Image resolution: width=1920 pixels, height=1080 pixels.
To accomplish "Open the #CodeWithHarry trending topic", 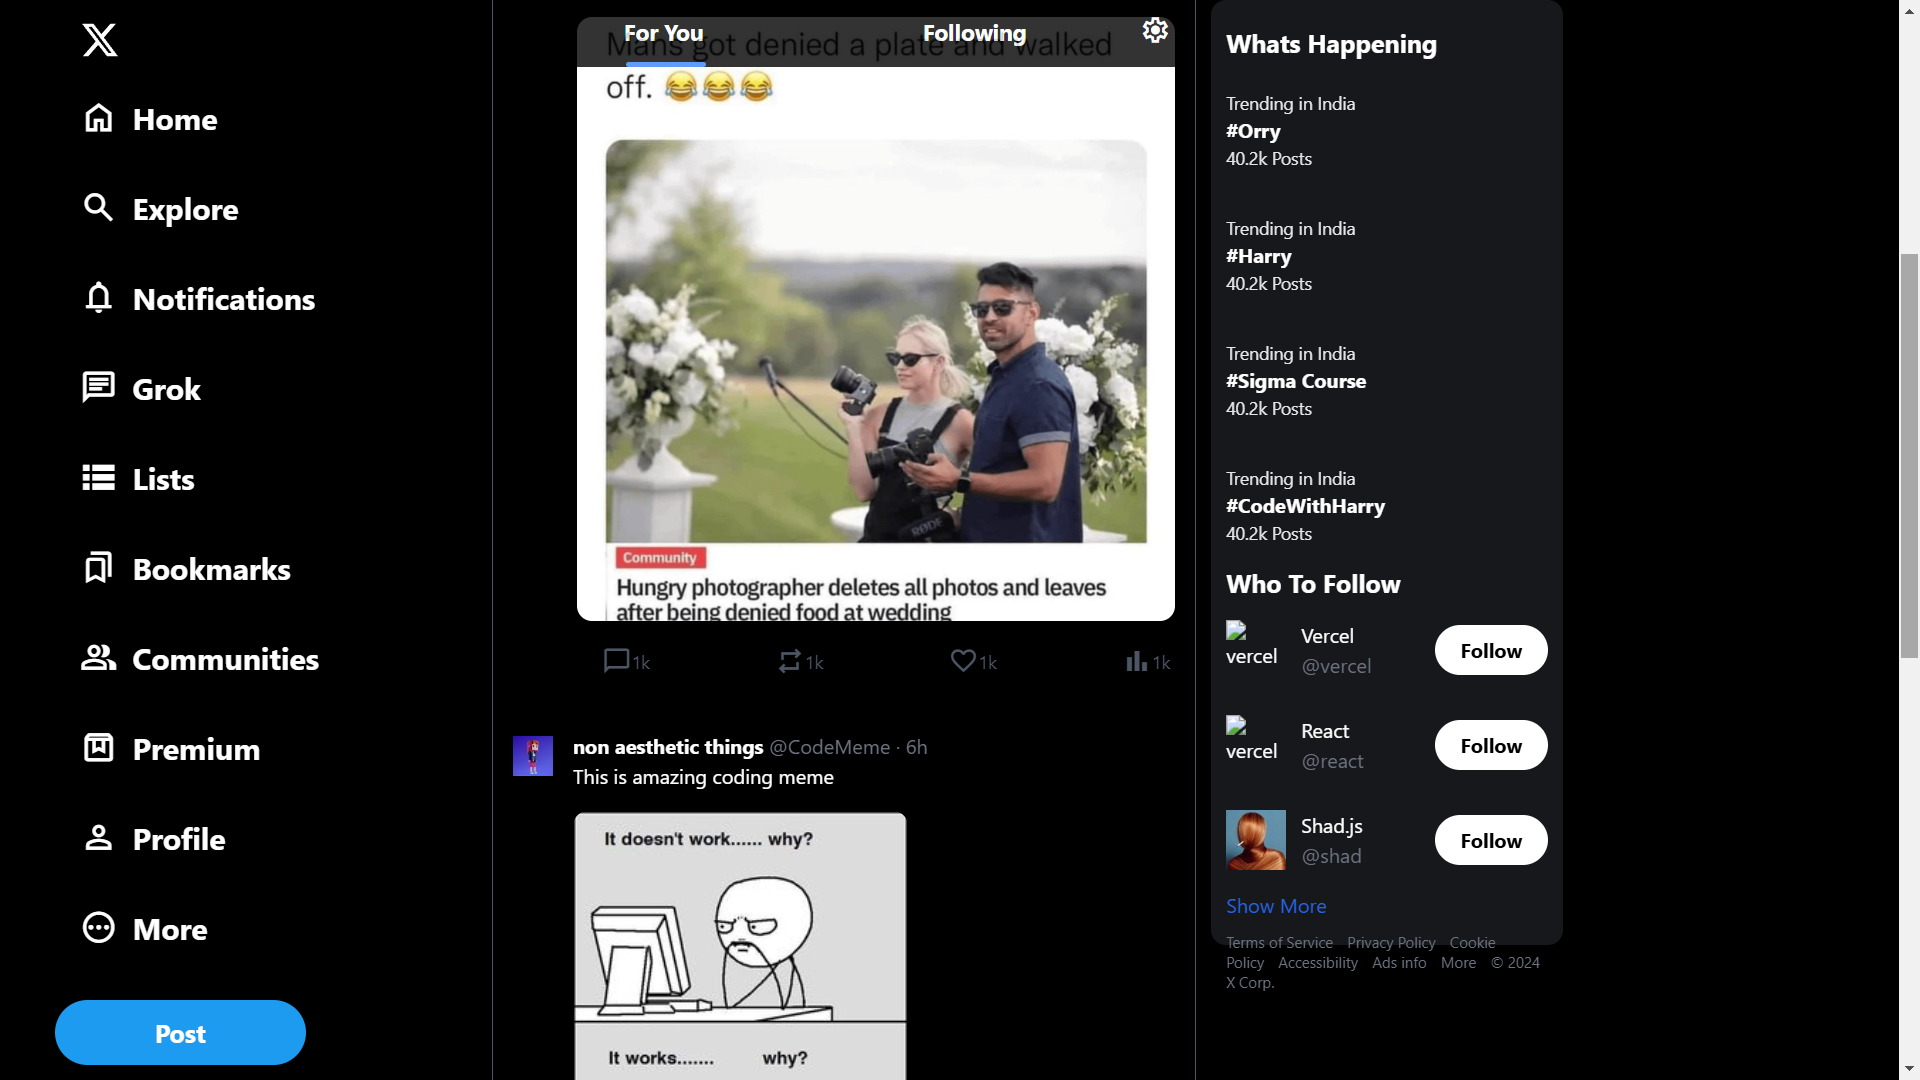I will click(1305, 506).
